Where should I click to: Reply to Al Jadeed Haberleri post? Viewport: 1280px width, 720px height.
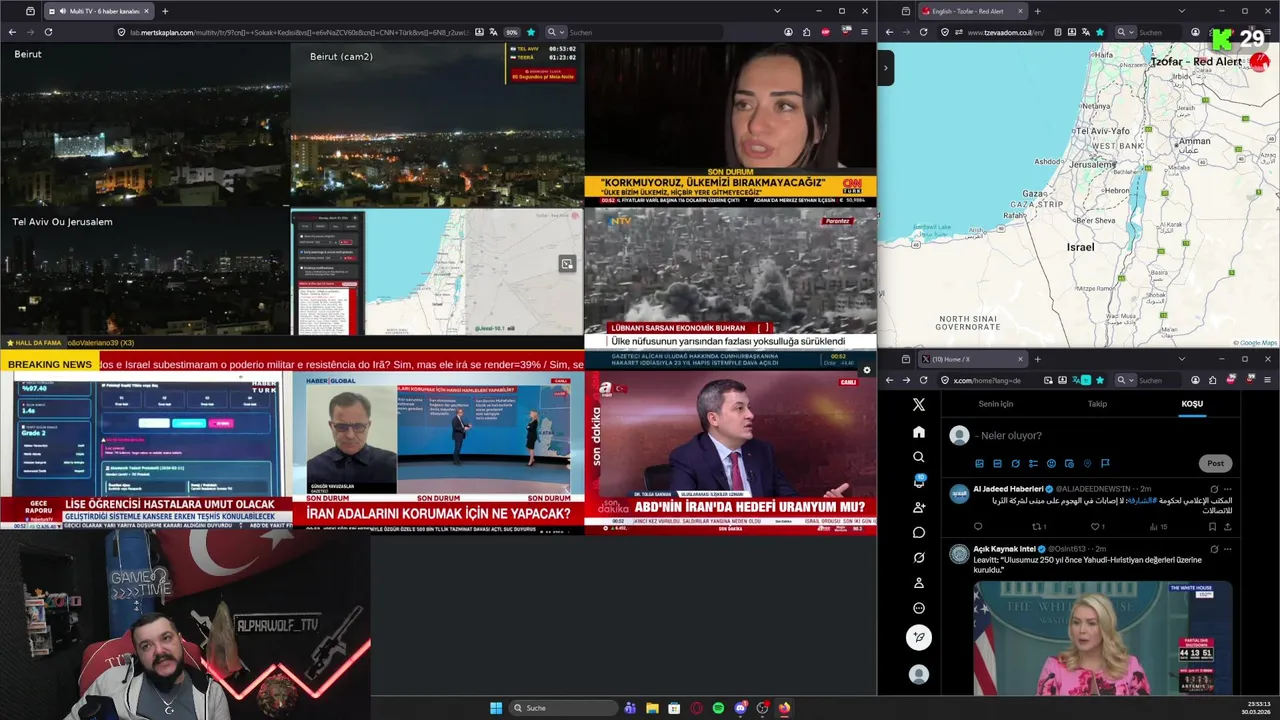(978, 527)
